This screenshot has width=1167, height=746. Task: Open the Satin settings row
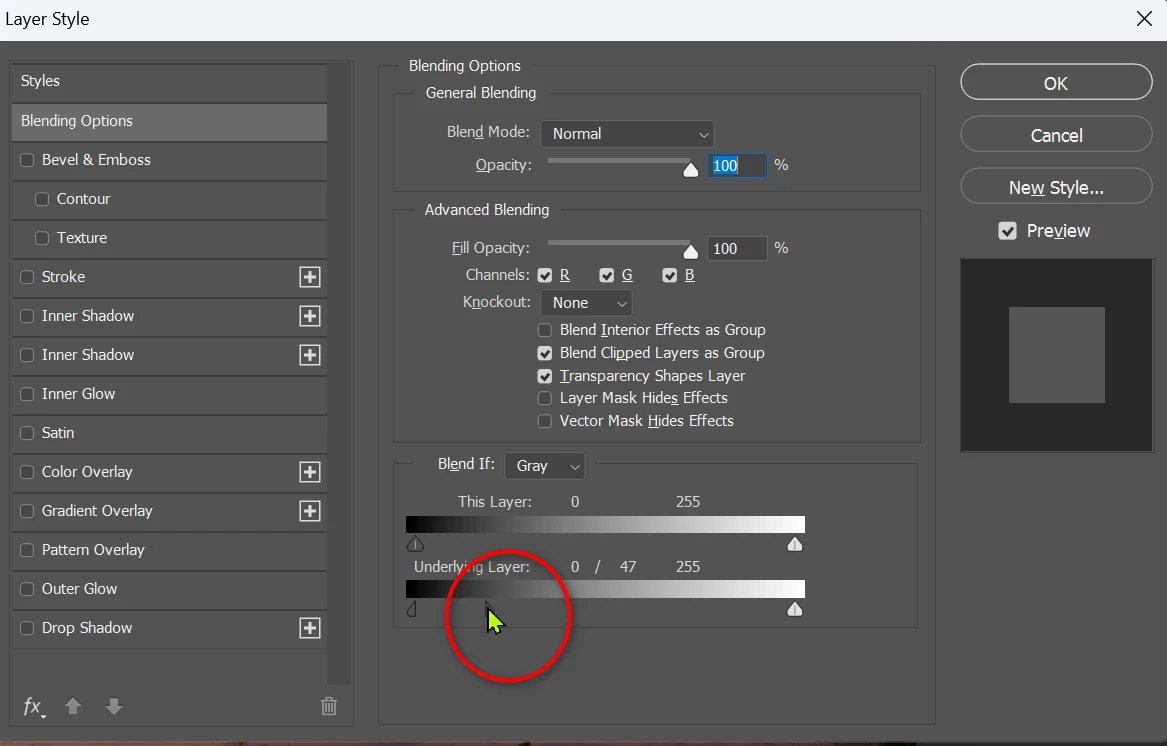pyautogui.click(x=169, y=433)
